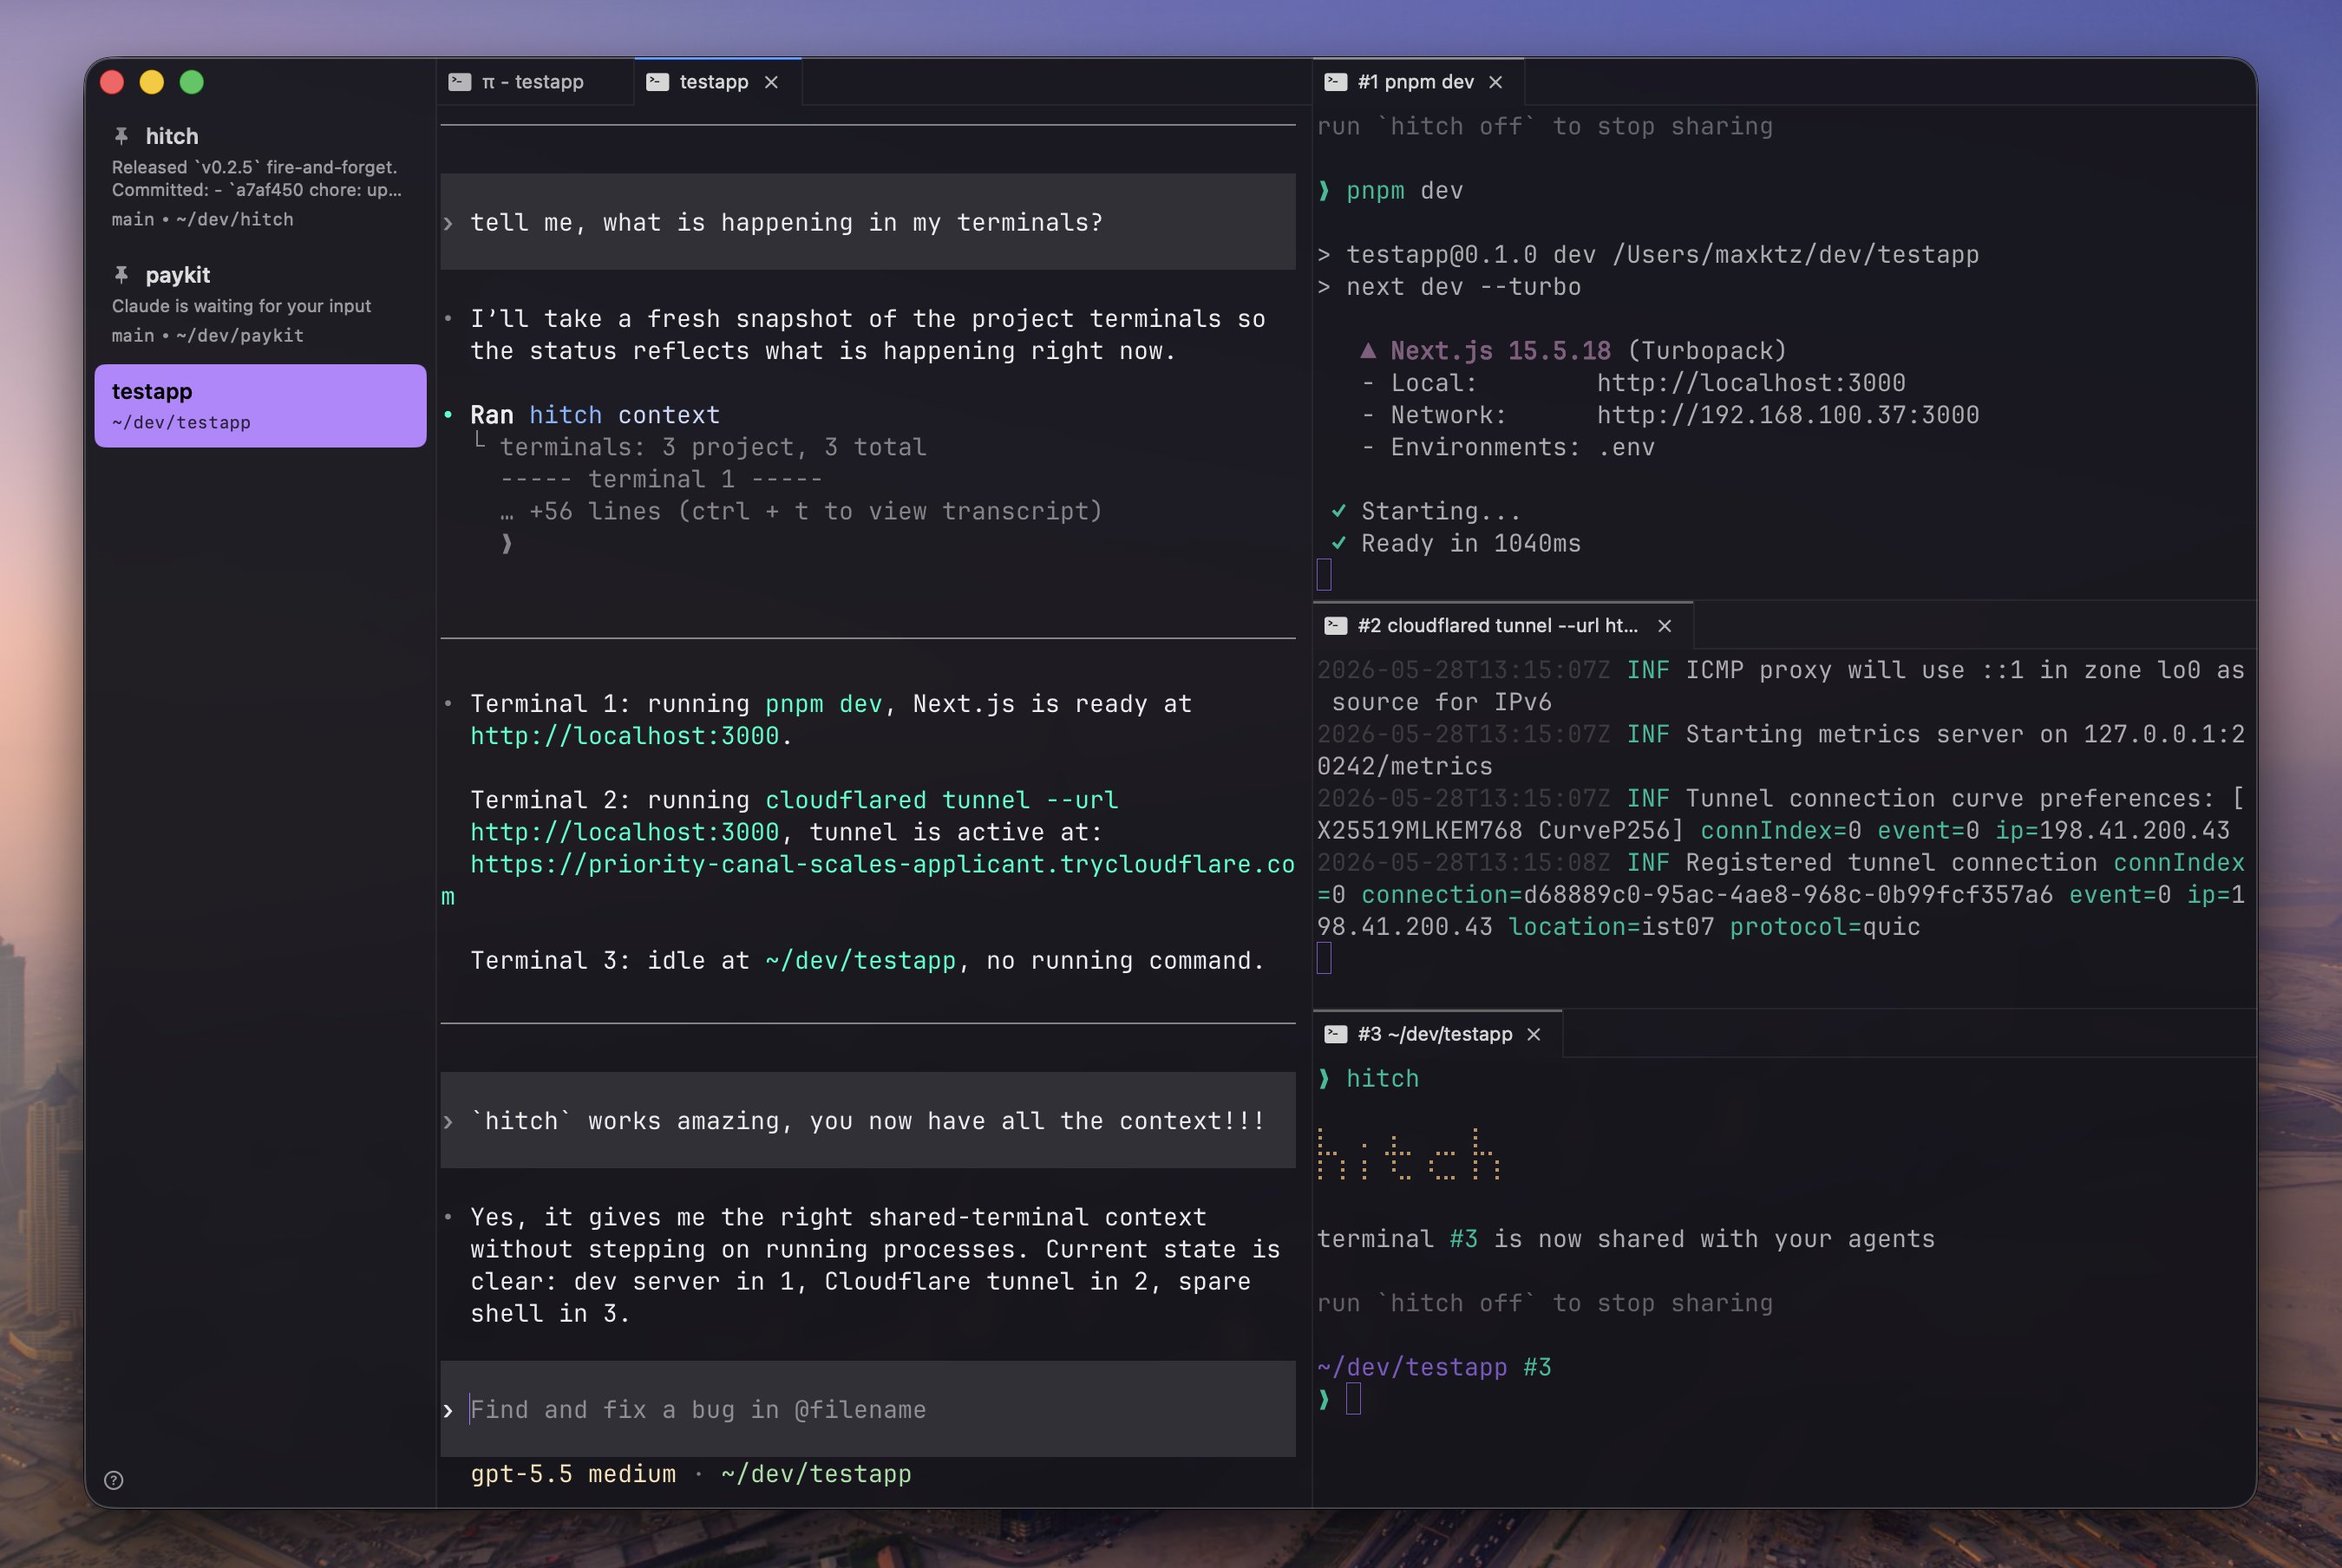The height and width of the screenshot is (1568, 2342).
Task: Close the #3 ~/dev/testapp terminal tab
Action: pyautogui.click(x=1534, y=1034)
